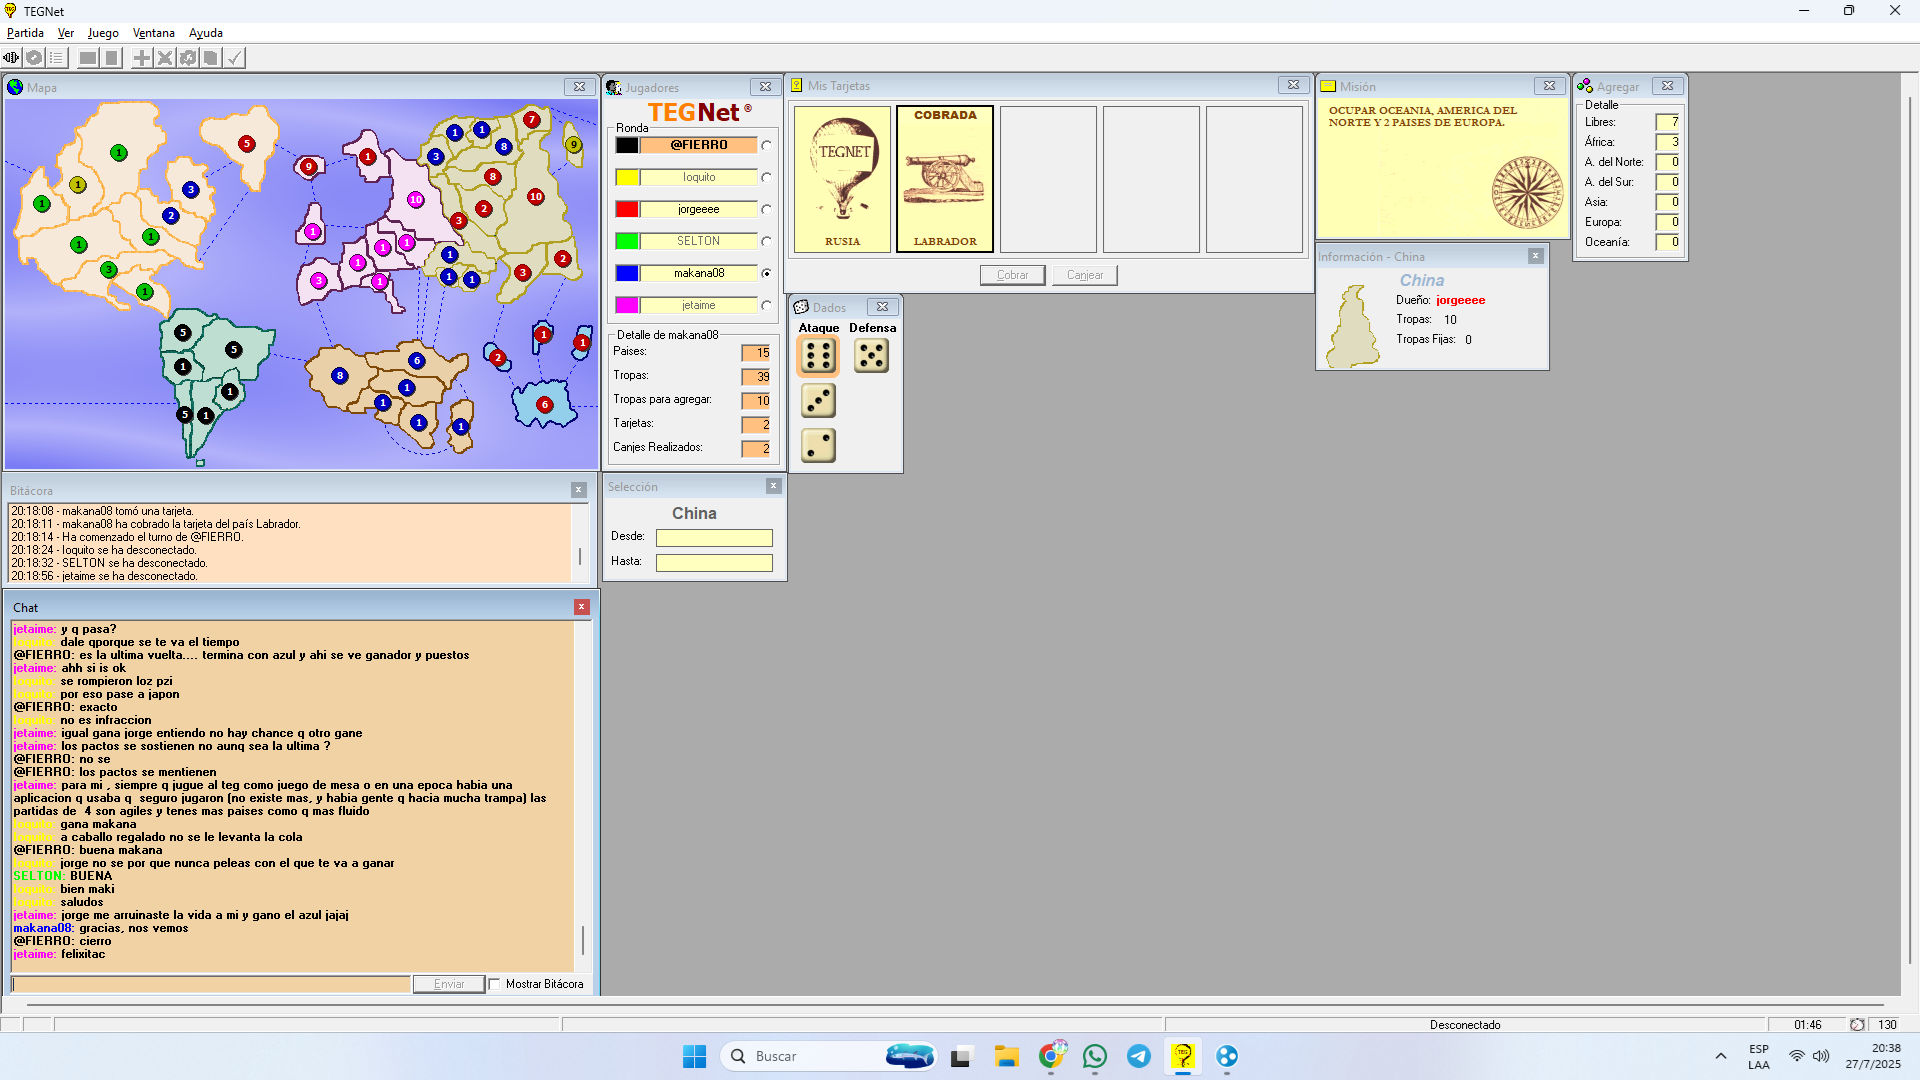
Task: Click the África value field in Agregar
Action: 1667,142
